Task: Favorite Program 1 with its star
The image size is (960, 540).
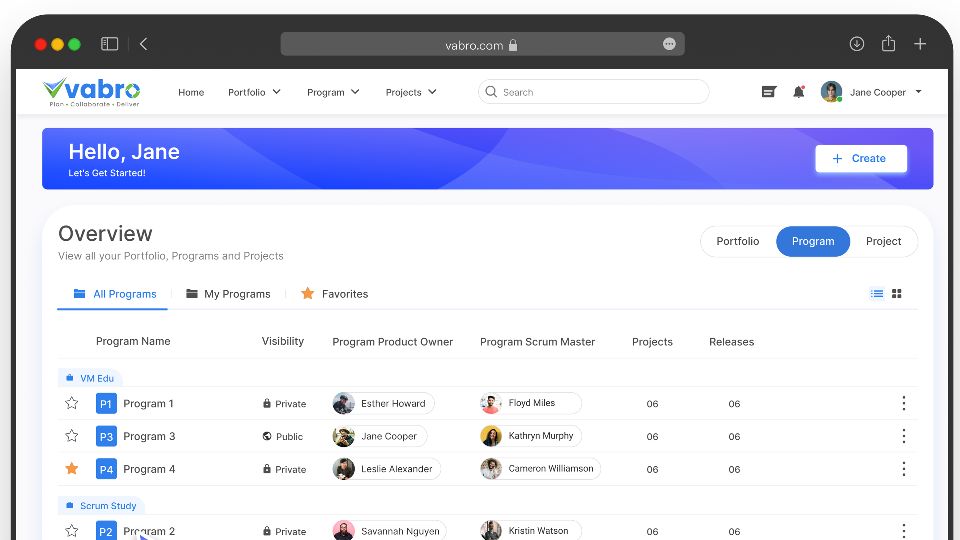Action: coord(72,403)
